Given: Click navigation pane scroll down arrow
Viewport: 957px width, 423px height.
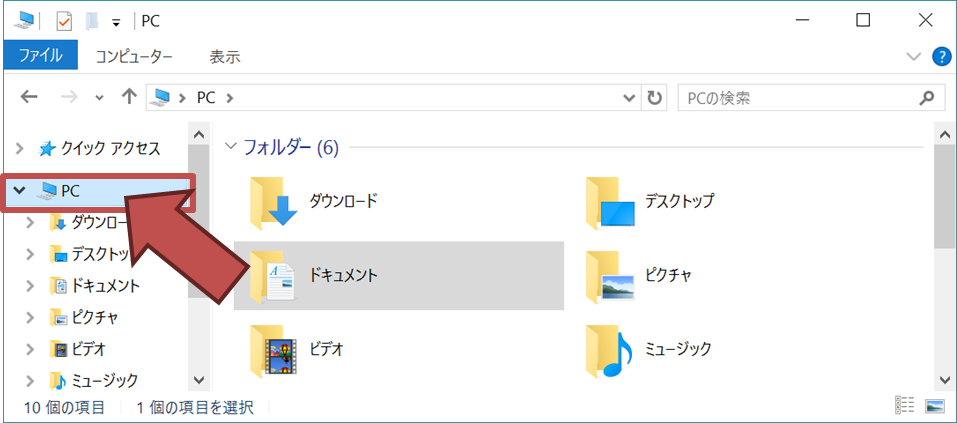Looking at the screenshot, I should click(x=199, y=379).
